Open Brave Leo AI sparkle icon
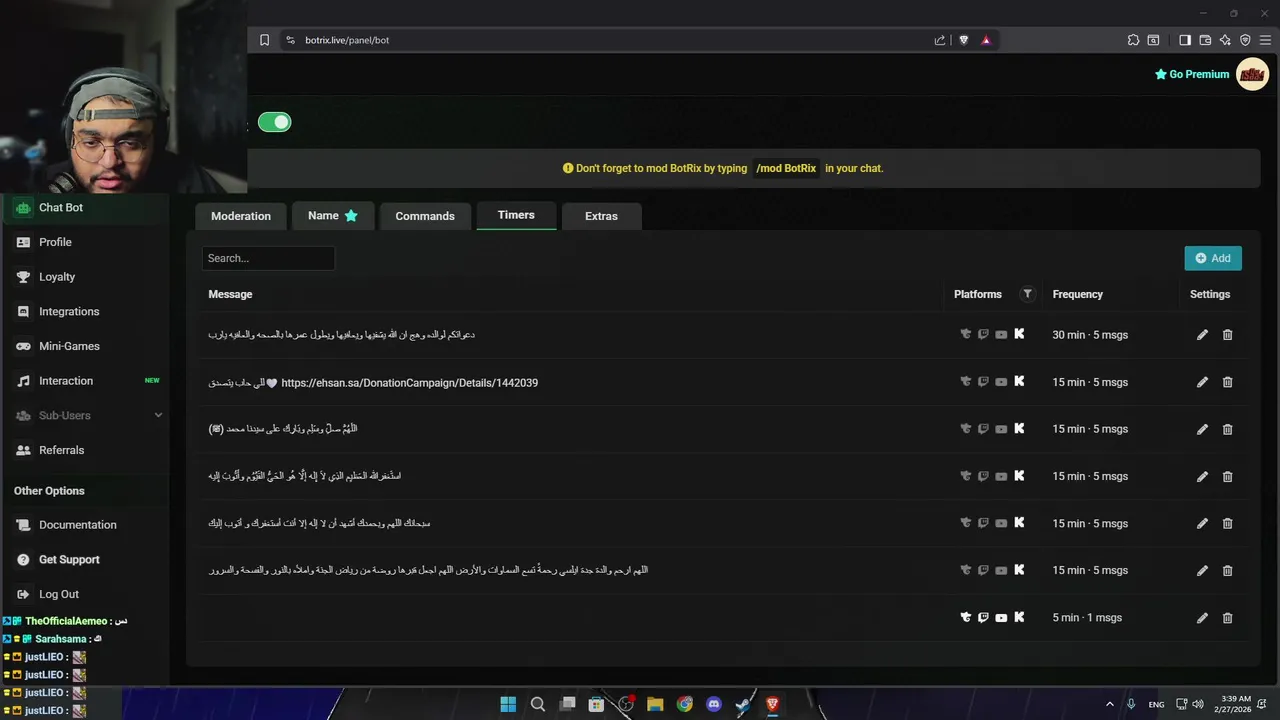 coord(1225,40)
